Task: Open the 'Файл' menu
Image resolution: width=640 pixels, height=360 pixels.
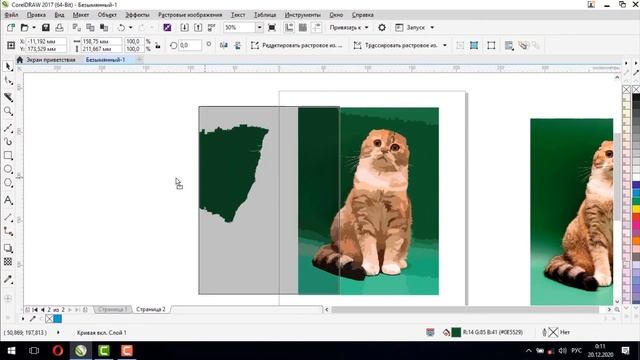Action: (11, 15)
